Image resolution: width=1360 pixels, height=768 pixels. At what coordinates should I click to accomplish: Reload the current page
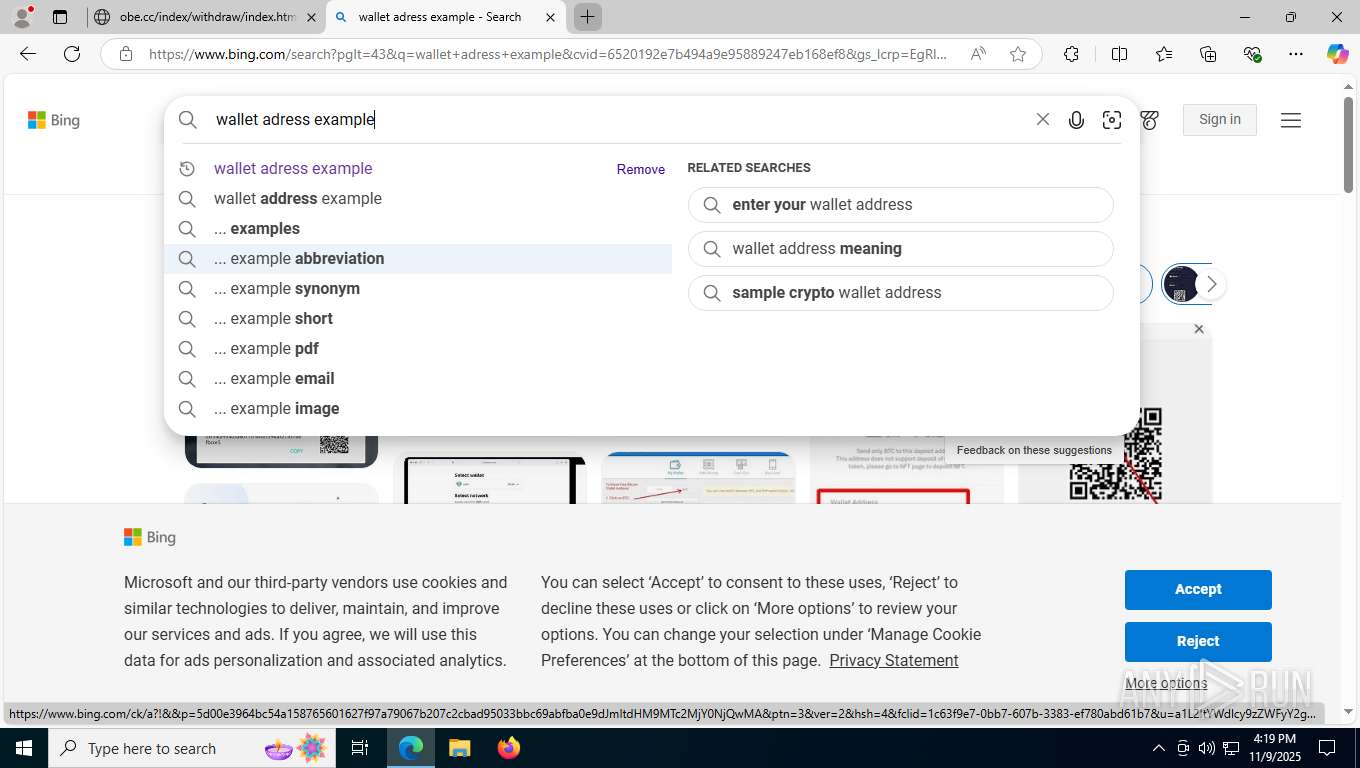(72, 54)
